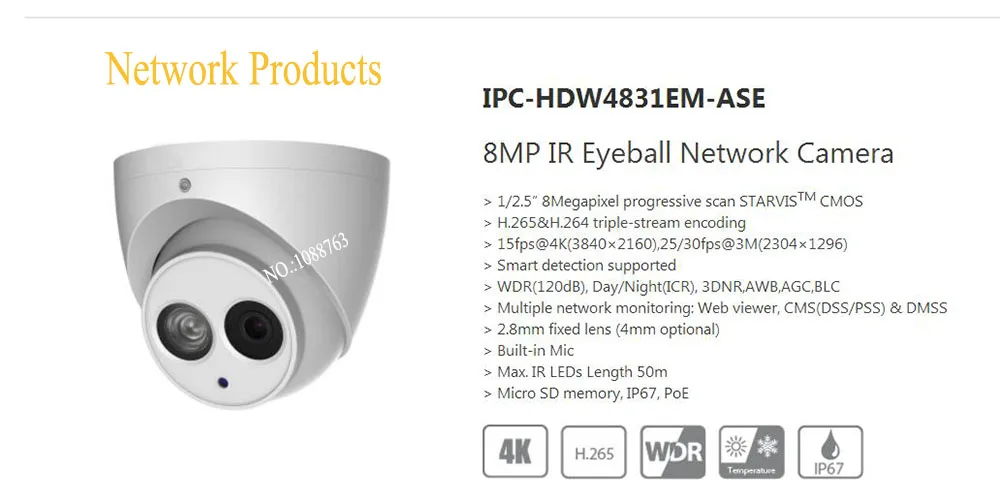This screenshot has width=1000, height=504.
Task: Click the WDR feature badge
Action: click(x=673, y=452)
